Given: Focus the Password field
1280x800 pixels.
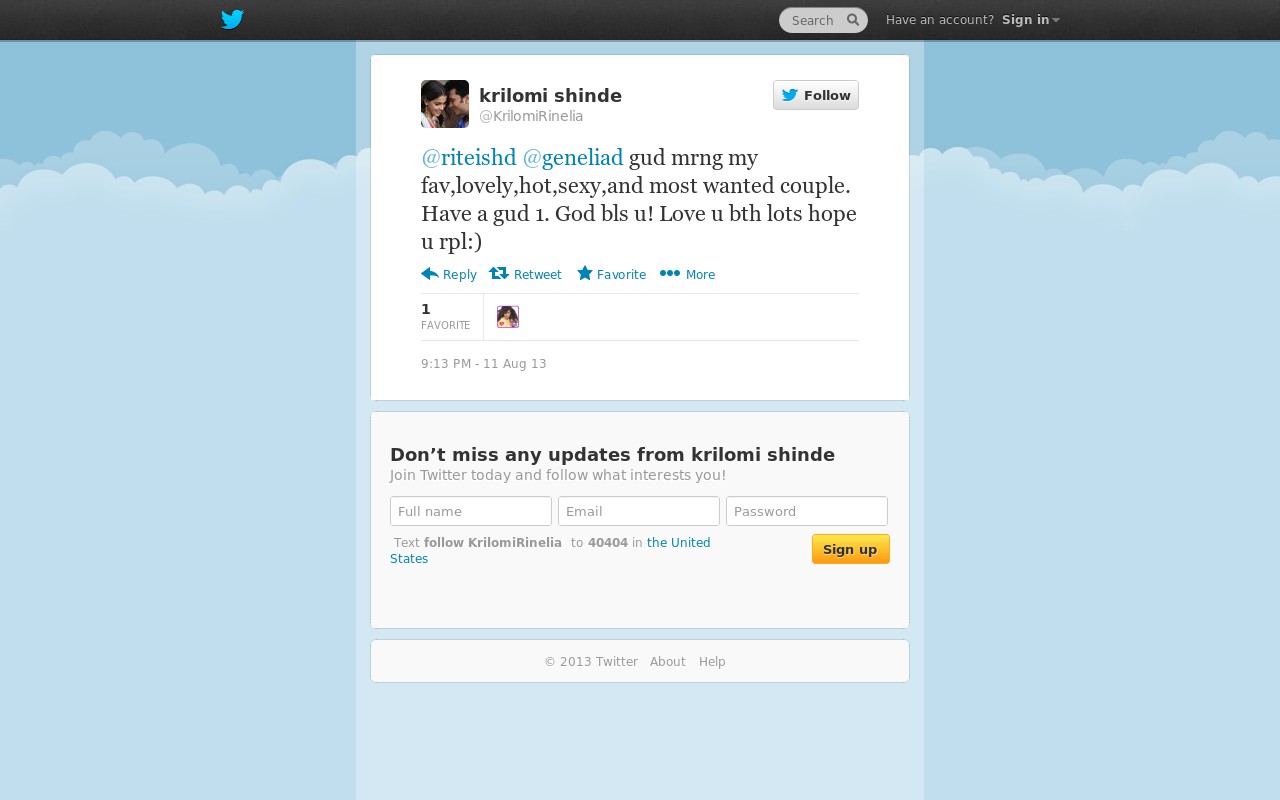Looking at the screenshot, I should click(x=807, y=511).
